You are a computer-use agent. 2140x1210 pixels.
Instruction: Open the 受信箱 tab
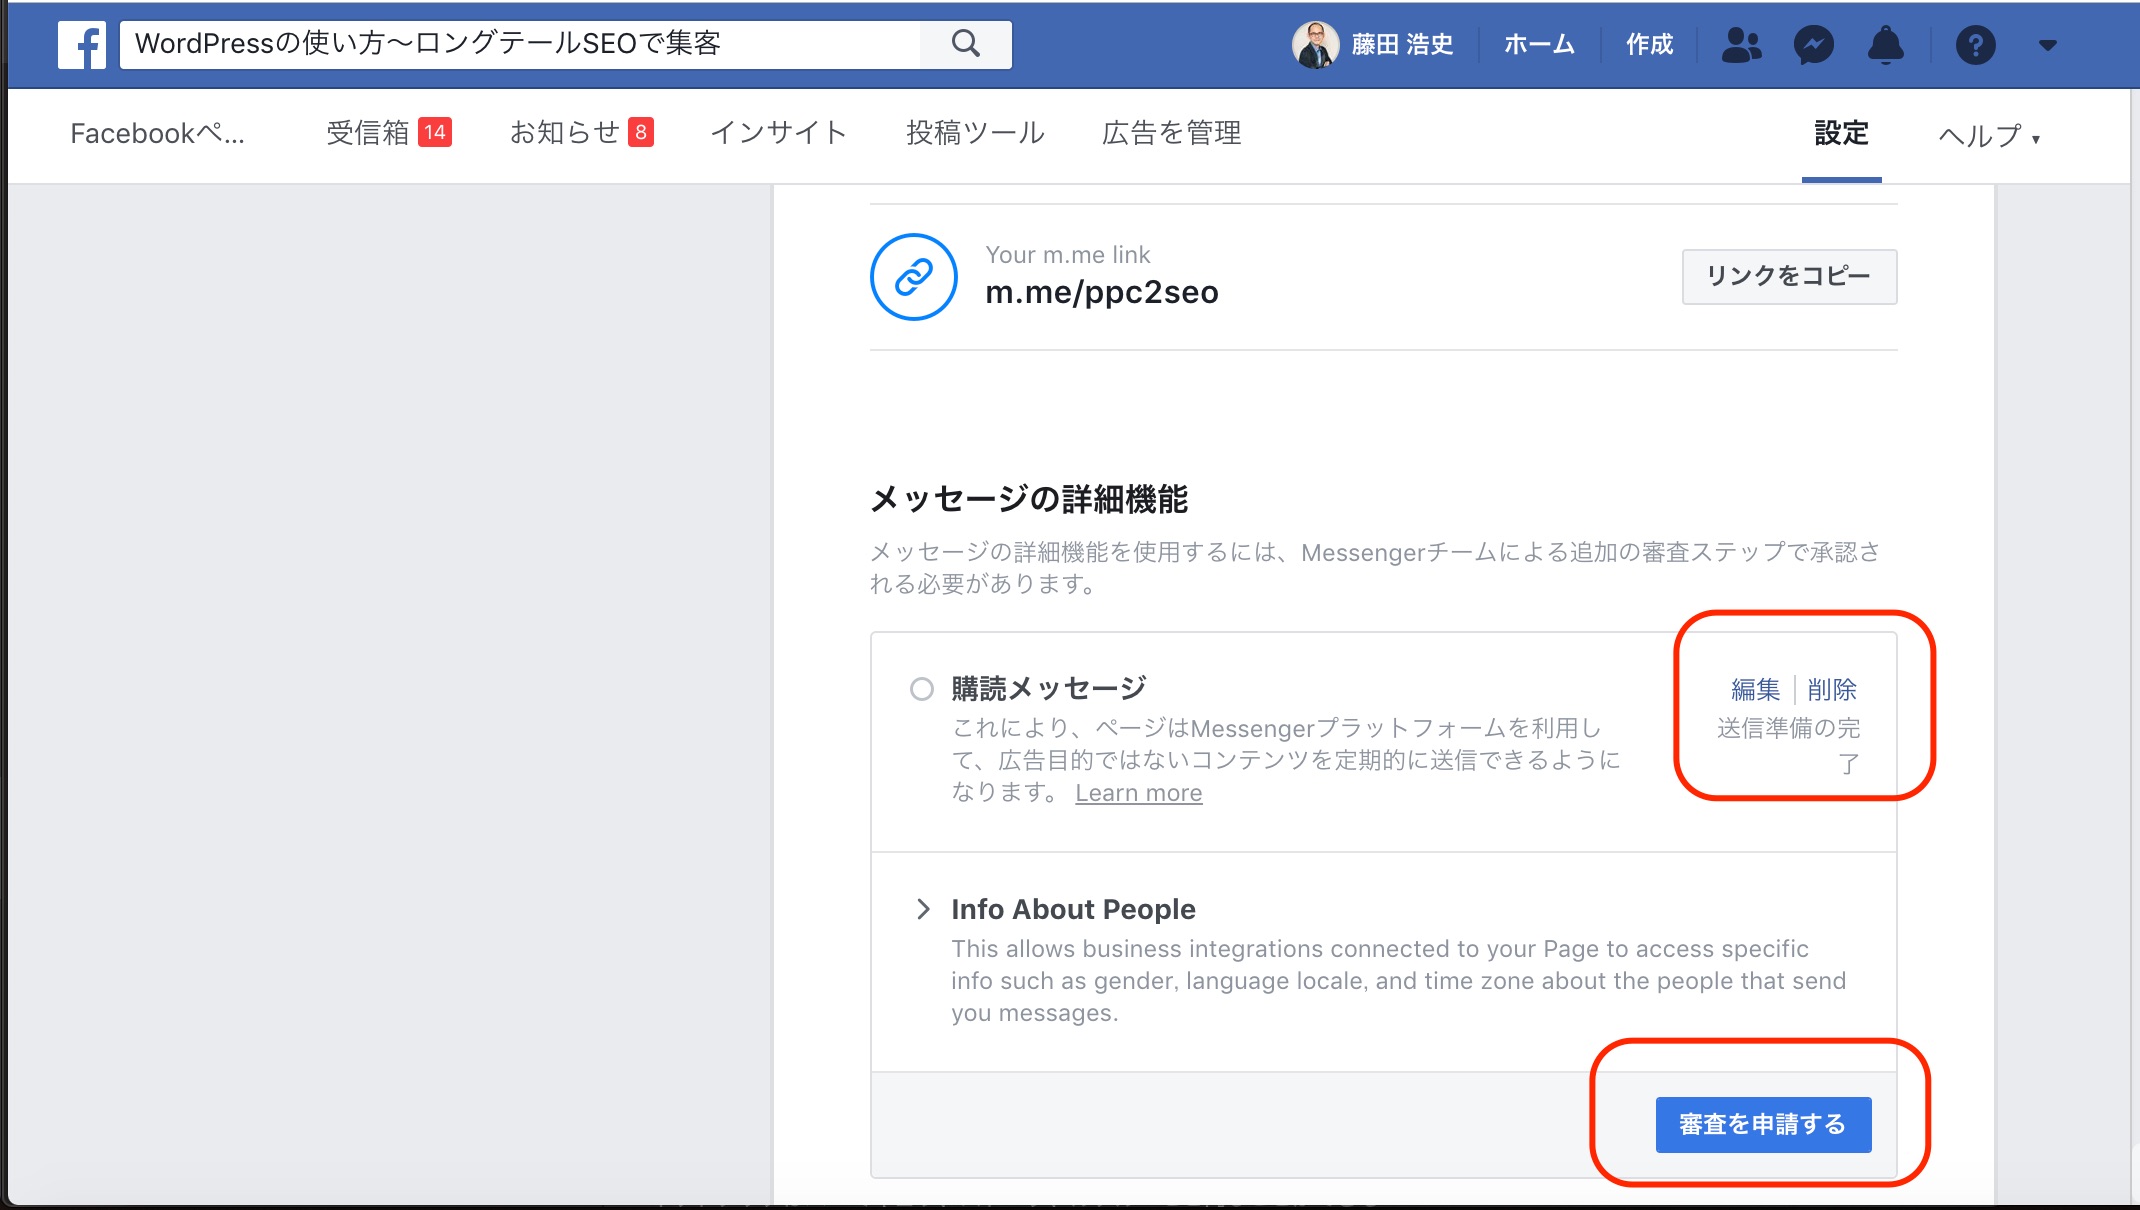coord(368,133)
